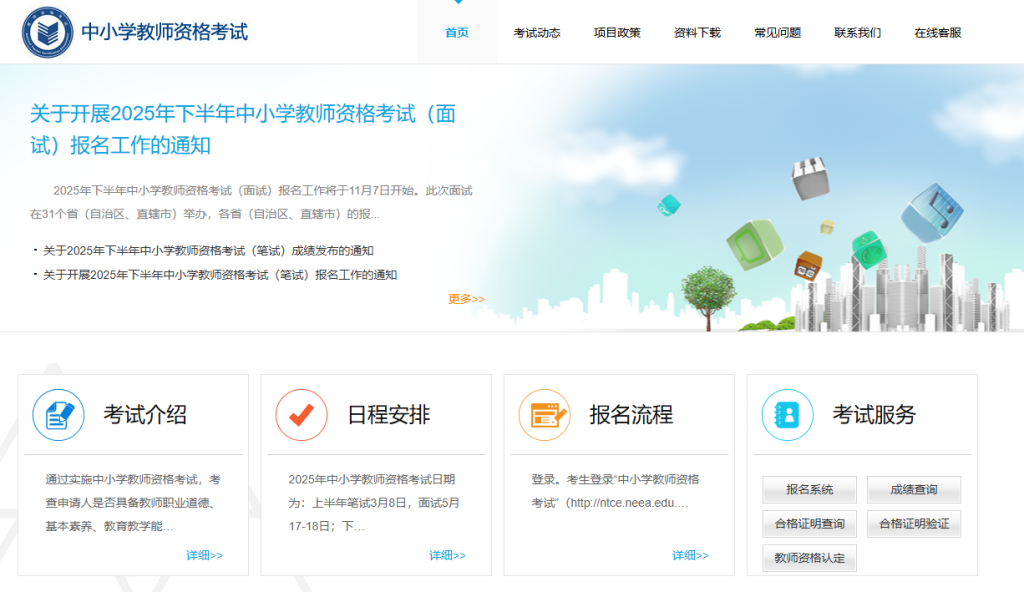
Task: Click the 成绩查询 button
Action: pyautogui.click(x=913, y=489)
